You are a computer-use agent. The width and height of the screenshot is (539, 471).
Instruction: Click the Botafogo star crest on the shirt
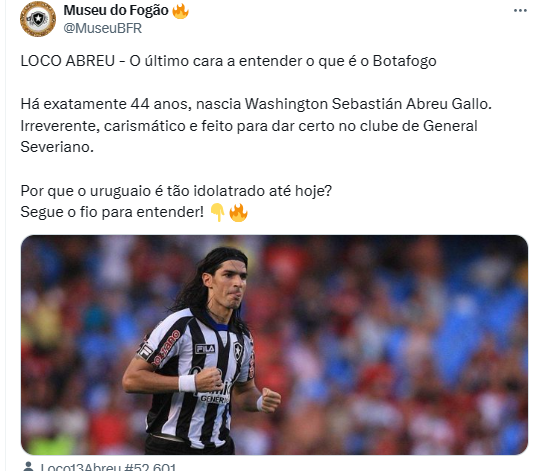pos(238,350)
